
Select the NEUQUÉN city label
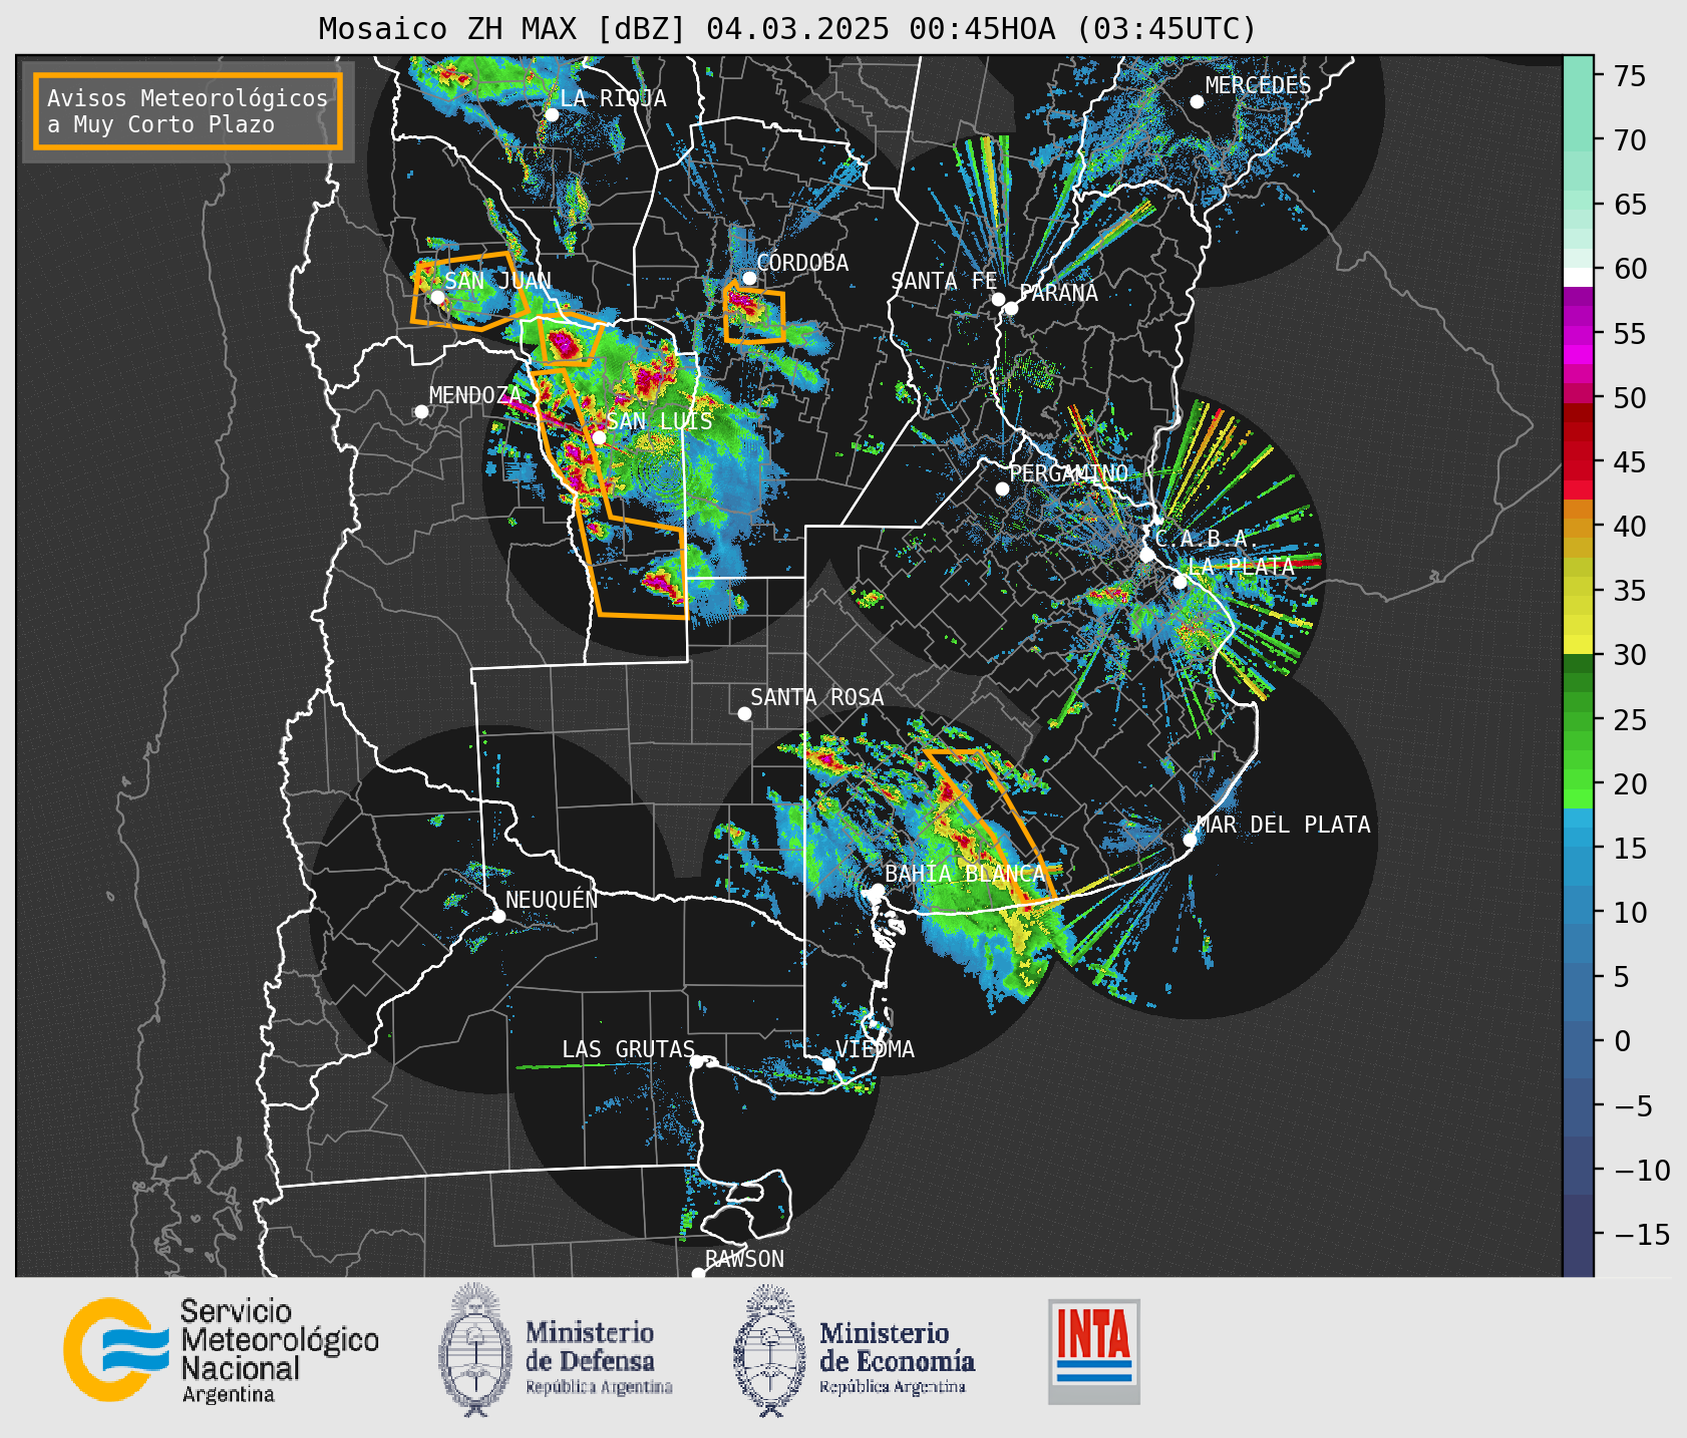click(552, 899)
